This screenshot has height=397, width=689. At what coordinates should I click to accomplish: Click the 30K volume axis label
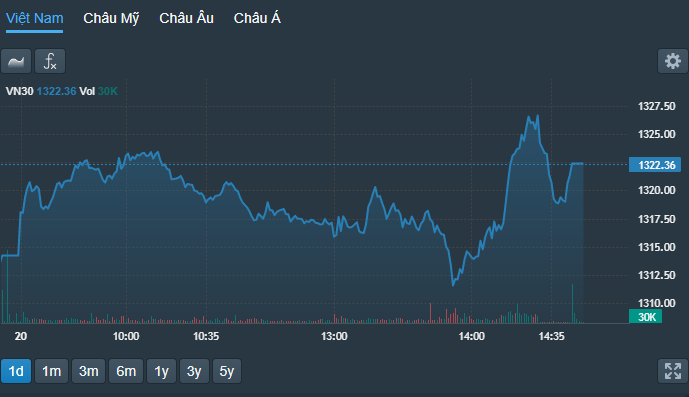click(x=645, y=317)
